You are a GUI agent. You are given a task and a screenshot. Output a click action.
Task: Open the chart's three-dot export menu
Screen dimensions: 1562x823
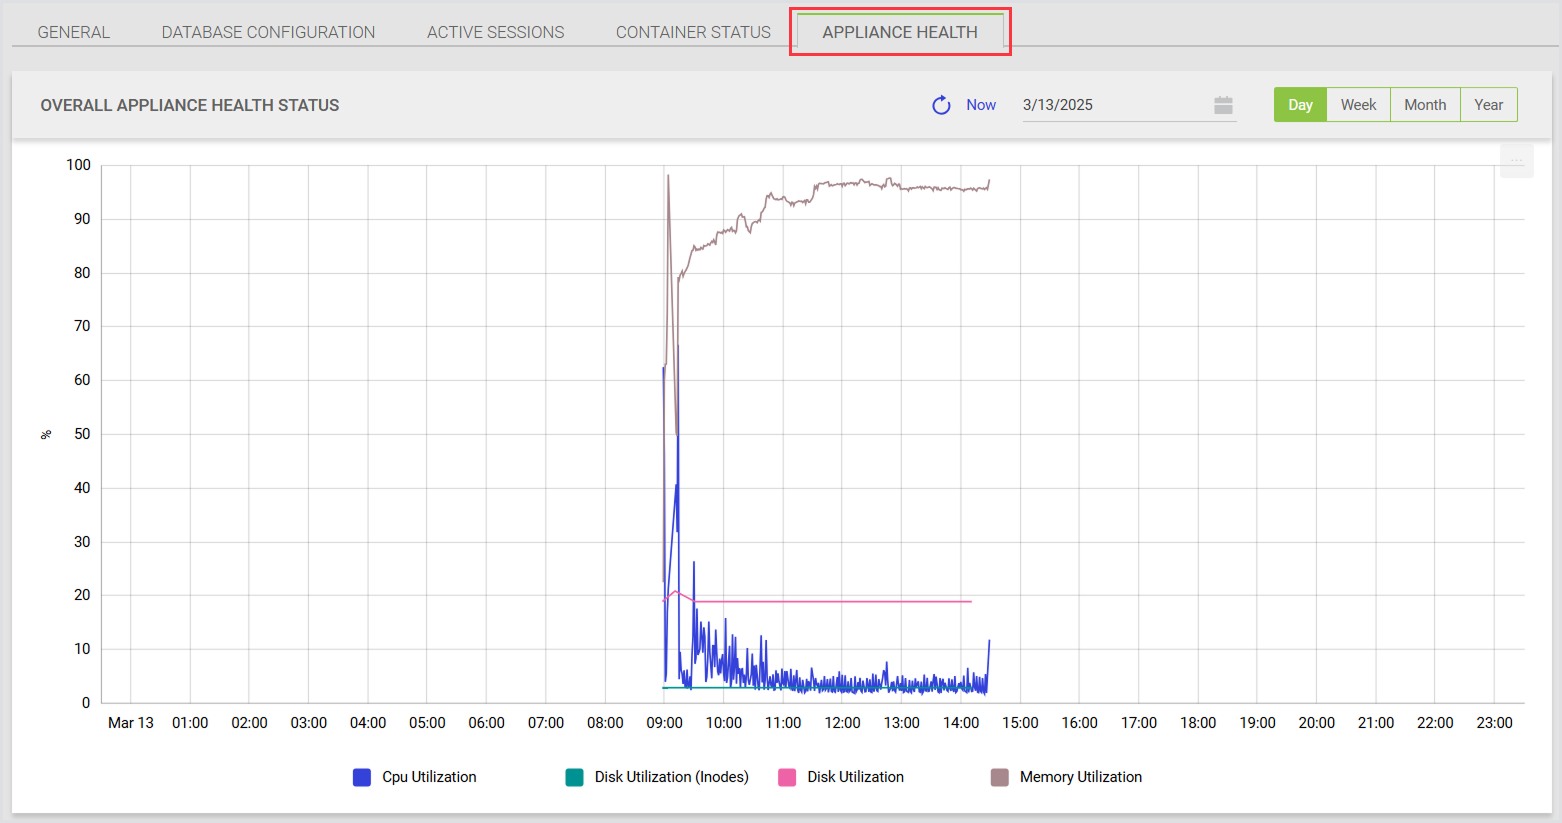pyautogui.click(x=1516, y=161)
